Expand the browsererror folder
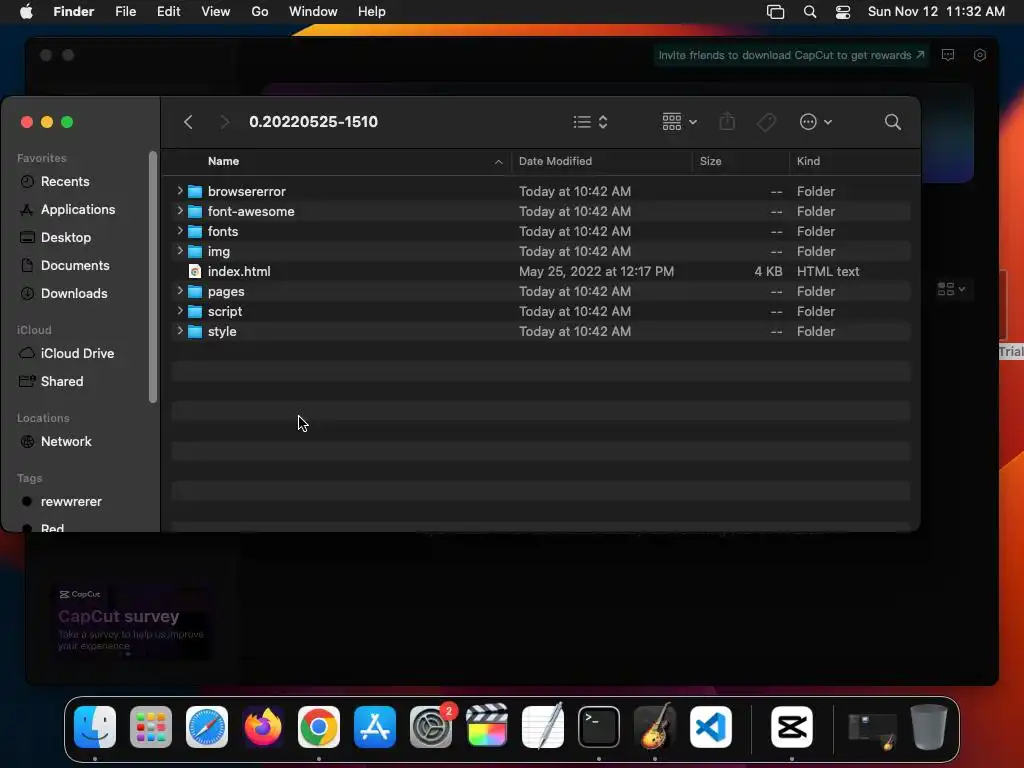 click(180, 191)
